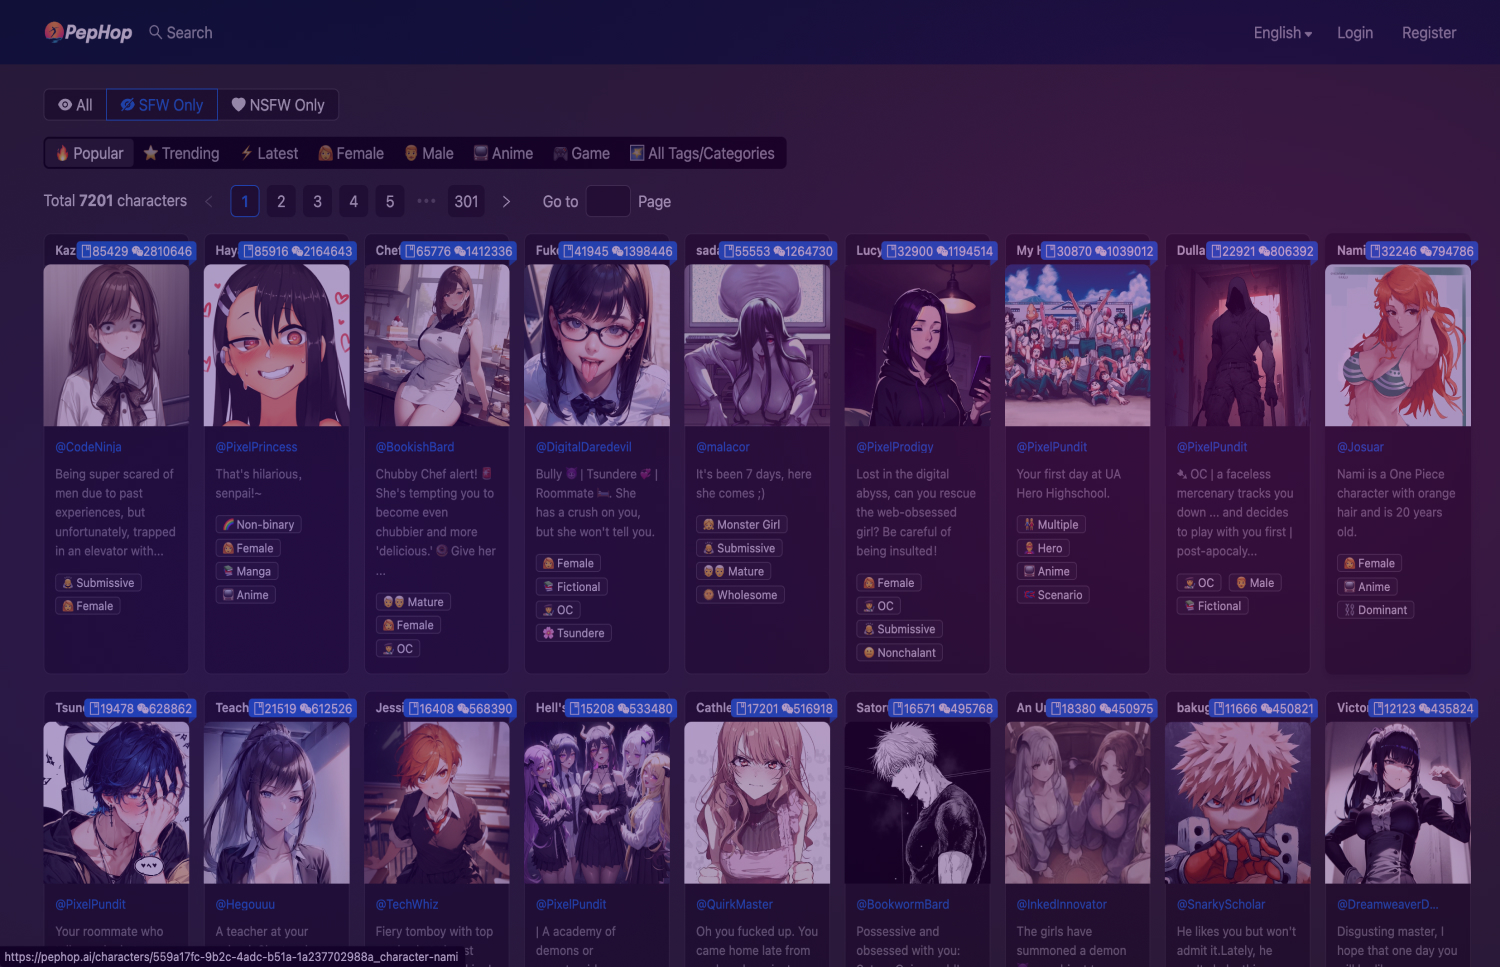Screen dimensions: 1500x967
Task: Open the English language dropdown
Action: pos(1283,33)
